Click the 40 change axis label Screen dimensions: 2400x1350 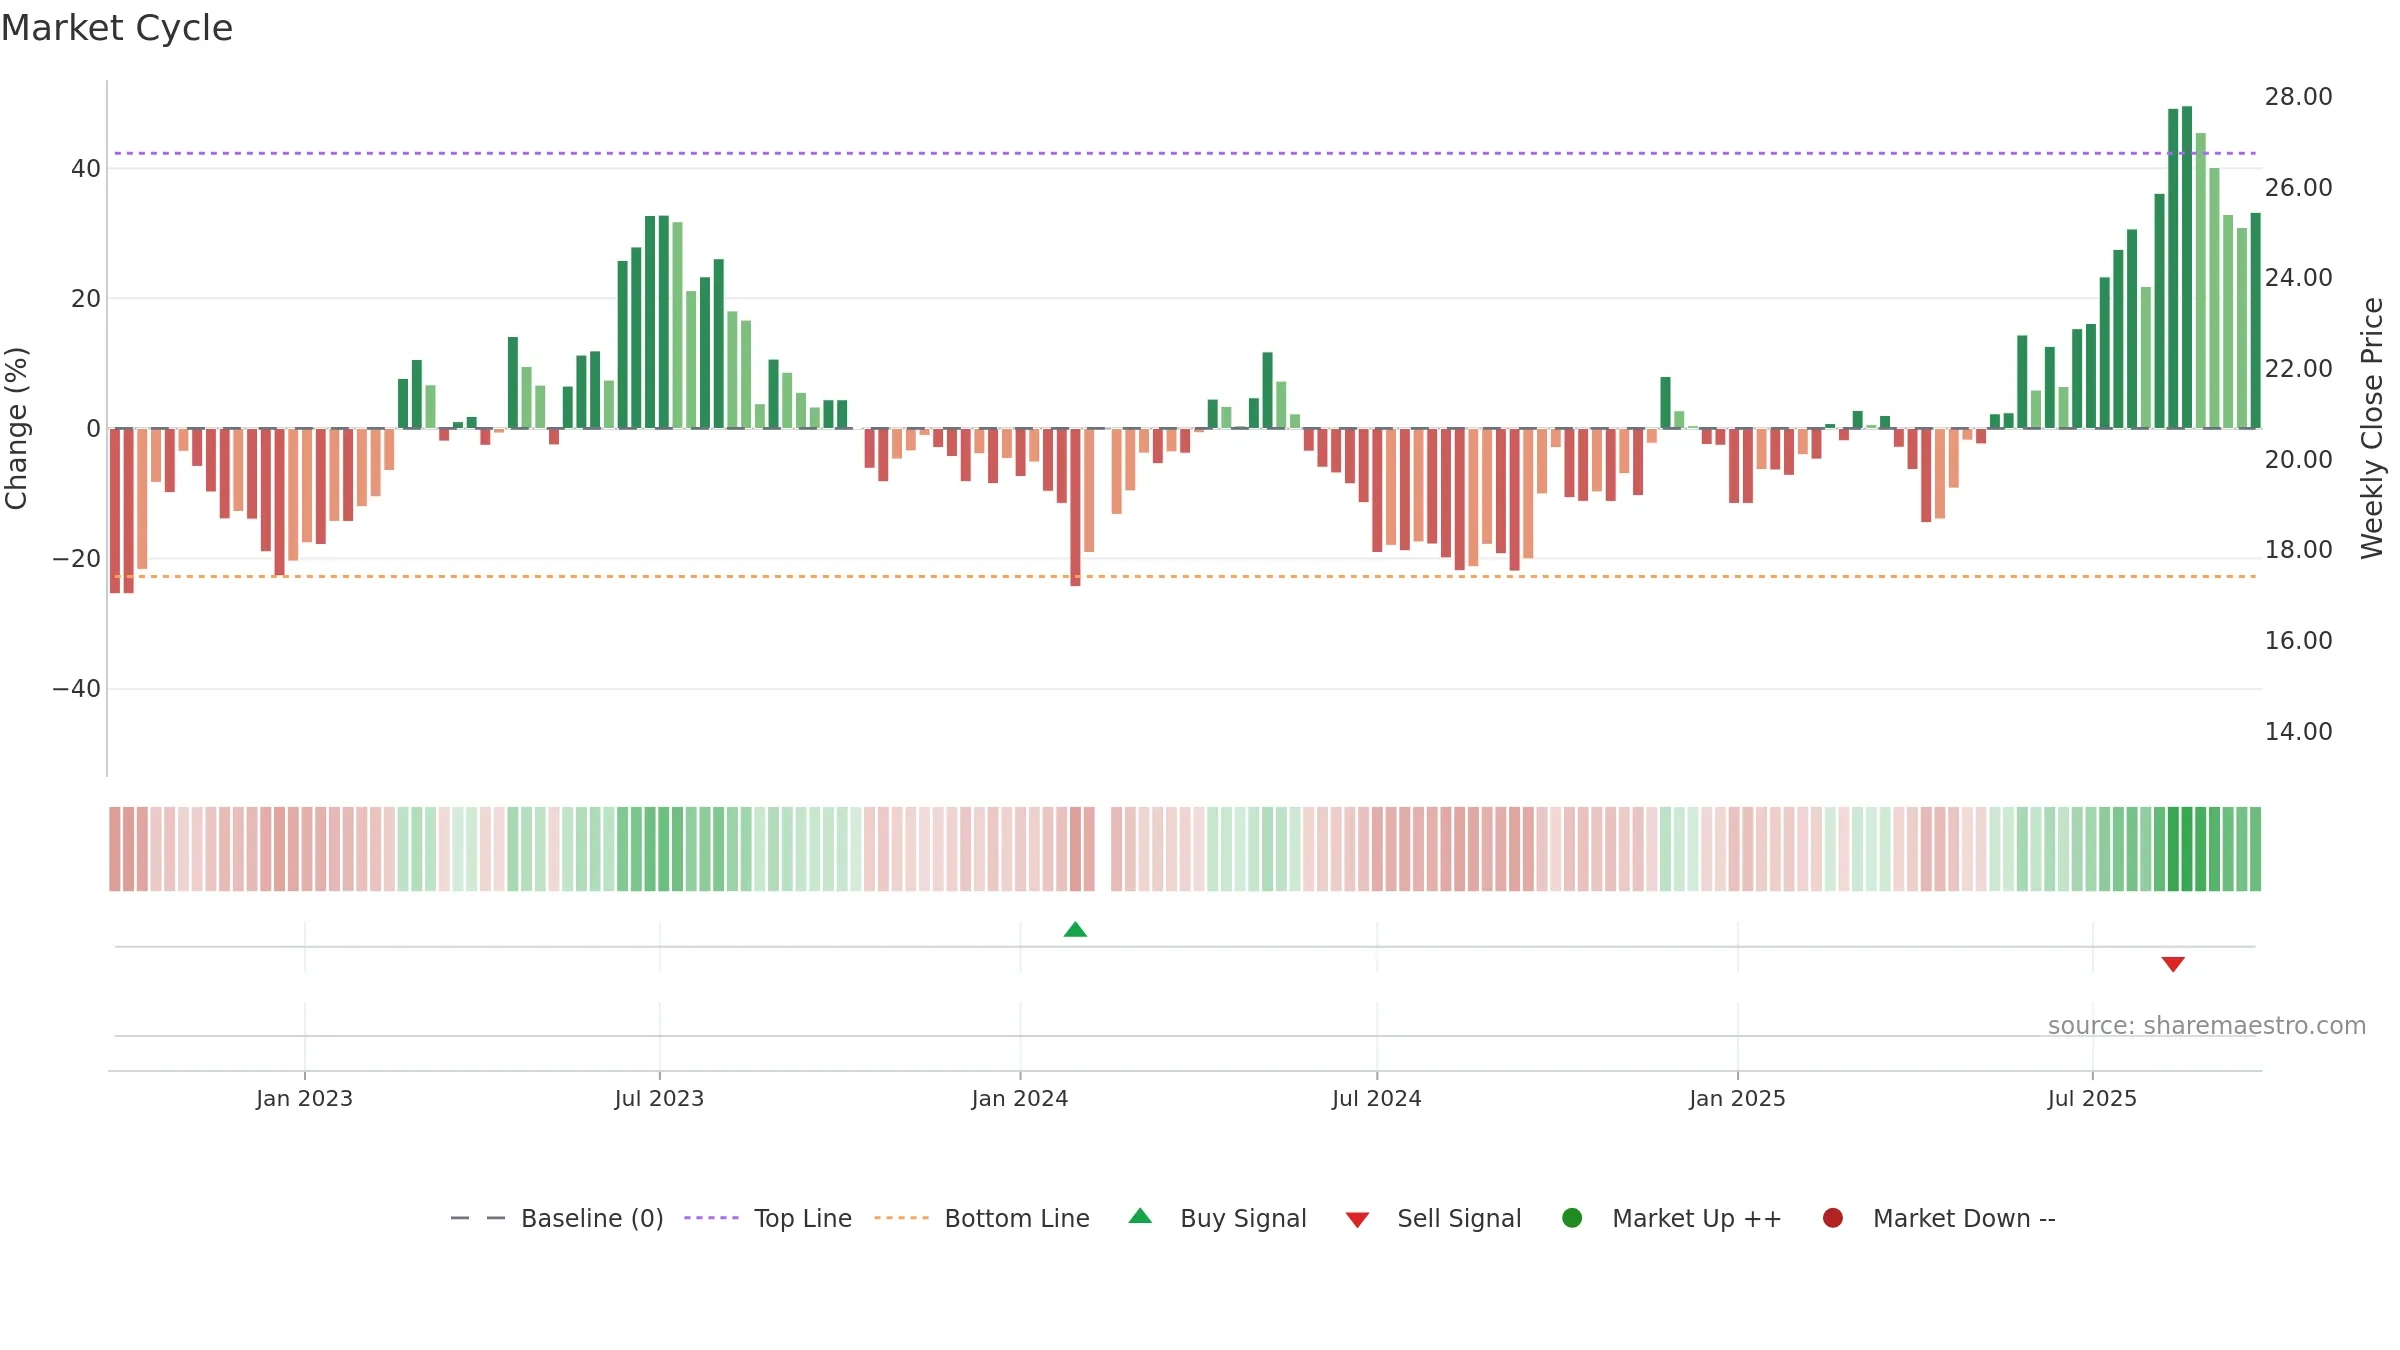tap(86, 169)
